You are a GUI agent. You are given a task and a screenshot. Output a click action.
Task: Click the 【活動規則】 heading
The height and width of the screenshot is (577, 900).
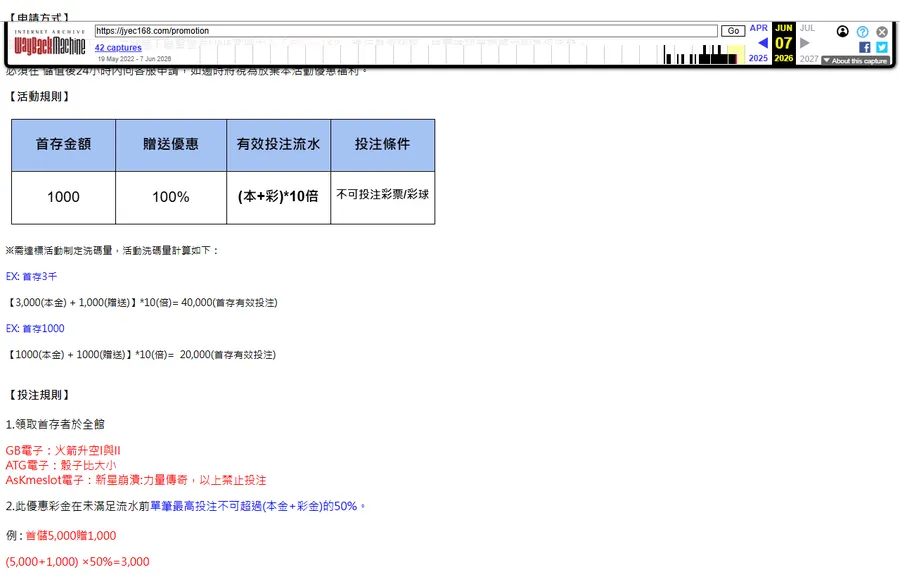click(x=40, y=96)
